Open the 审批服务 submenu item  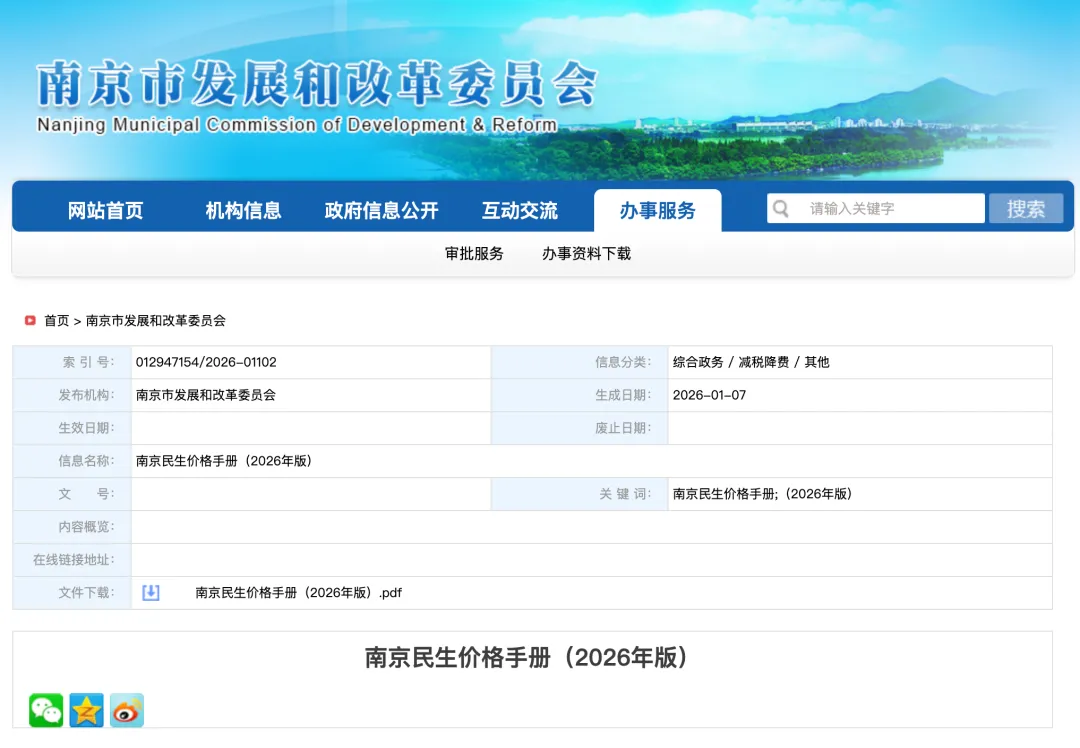click(474, 253)
